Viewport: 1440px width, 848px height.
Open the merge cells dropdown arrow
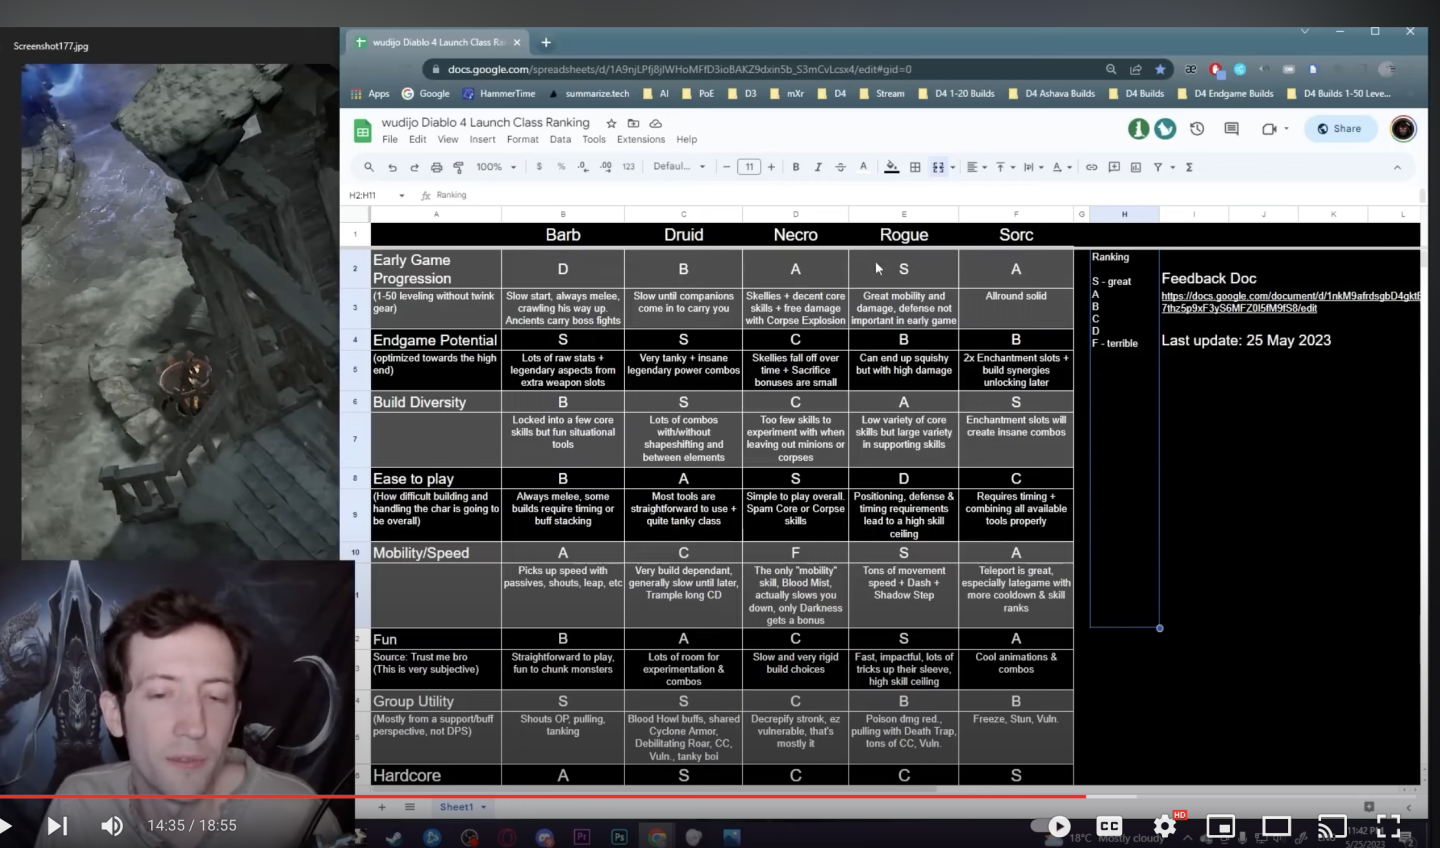[952, 167]
